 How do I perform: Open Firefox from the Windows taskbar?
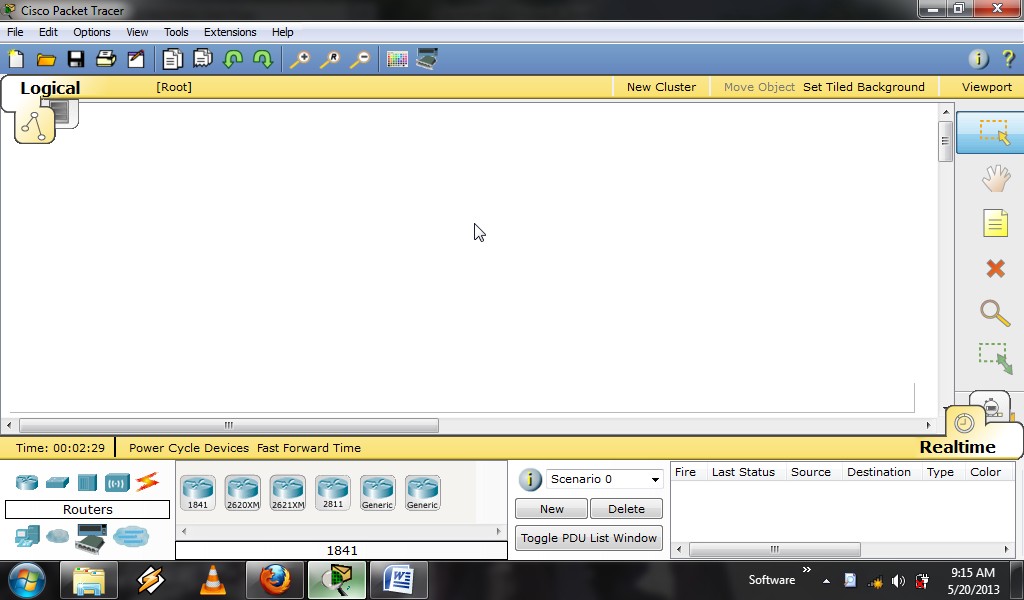click(x=274, y=580)
